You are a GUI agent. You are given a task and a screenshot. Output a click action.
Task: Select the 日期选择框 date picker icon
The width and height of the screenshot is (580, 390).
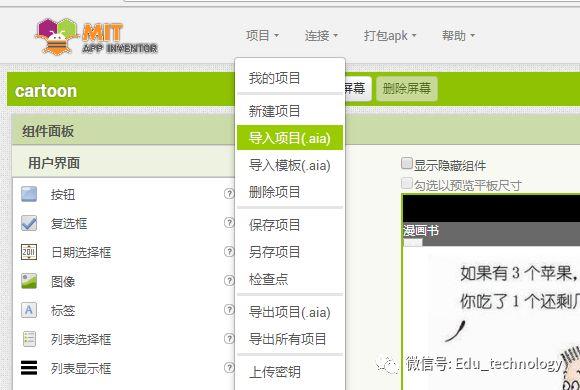29,252
